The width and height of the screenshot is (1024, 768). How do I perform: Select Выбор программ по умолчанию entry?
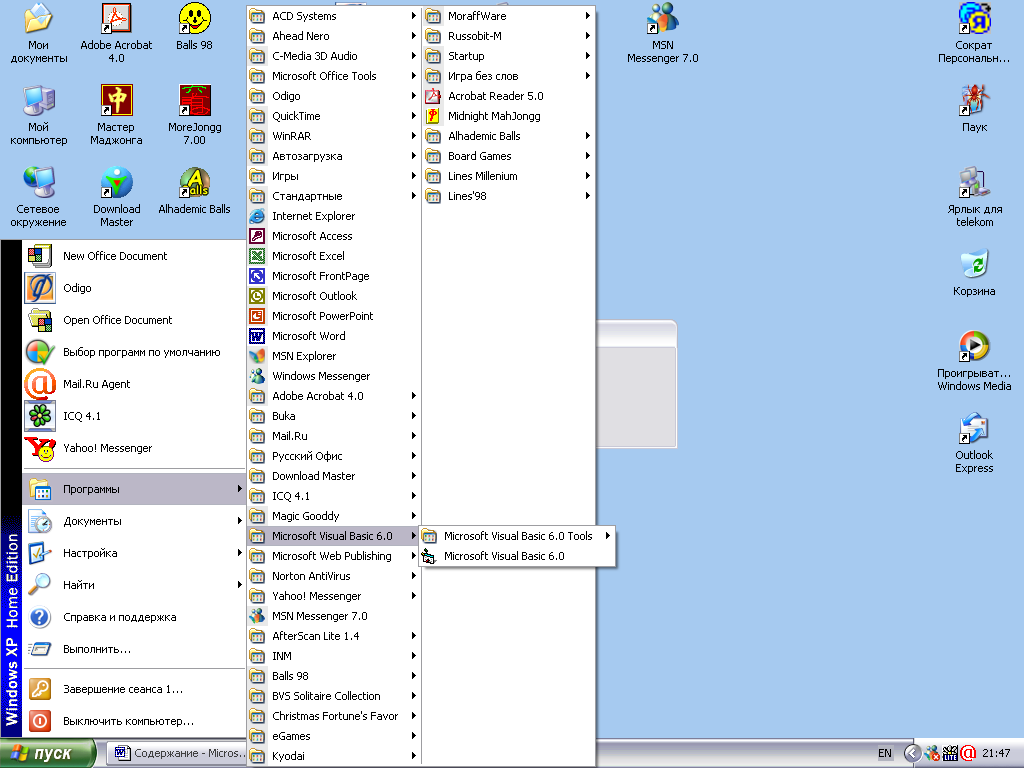[x=134, y=352]
